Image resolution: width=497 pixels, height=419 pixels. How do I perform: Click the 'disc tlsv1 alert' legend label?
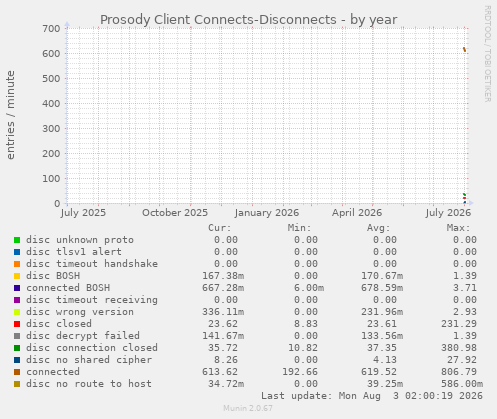pyautogui.click(x=74, y=252)
